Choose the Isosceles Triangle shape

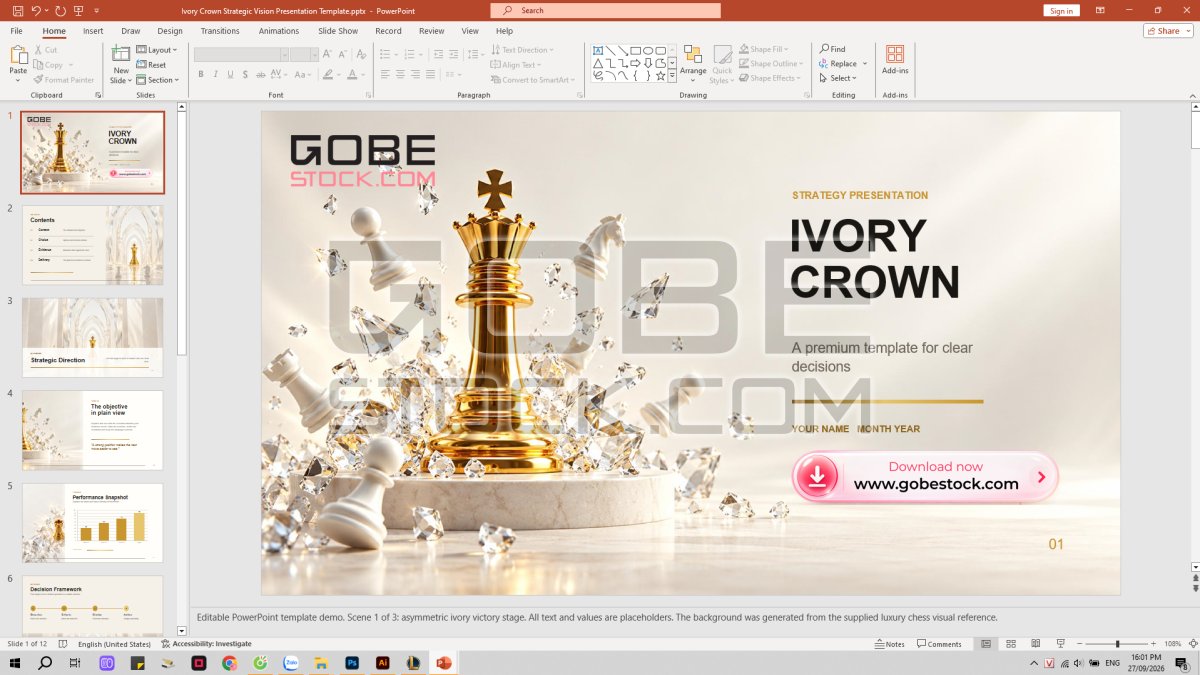coord(598,63)
